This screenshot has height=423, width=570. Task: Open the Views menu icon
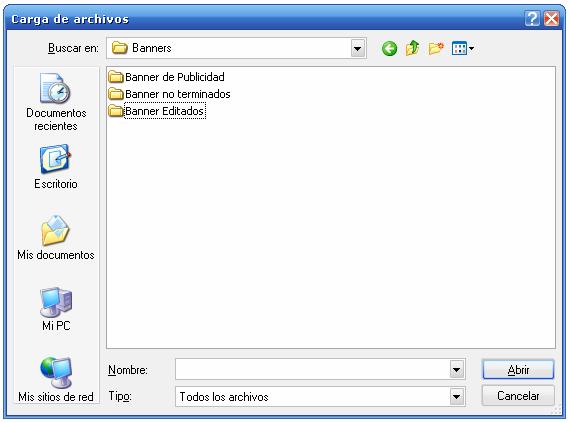coord(462,48)
